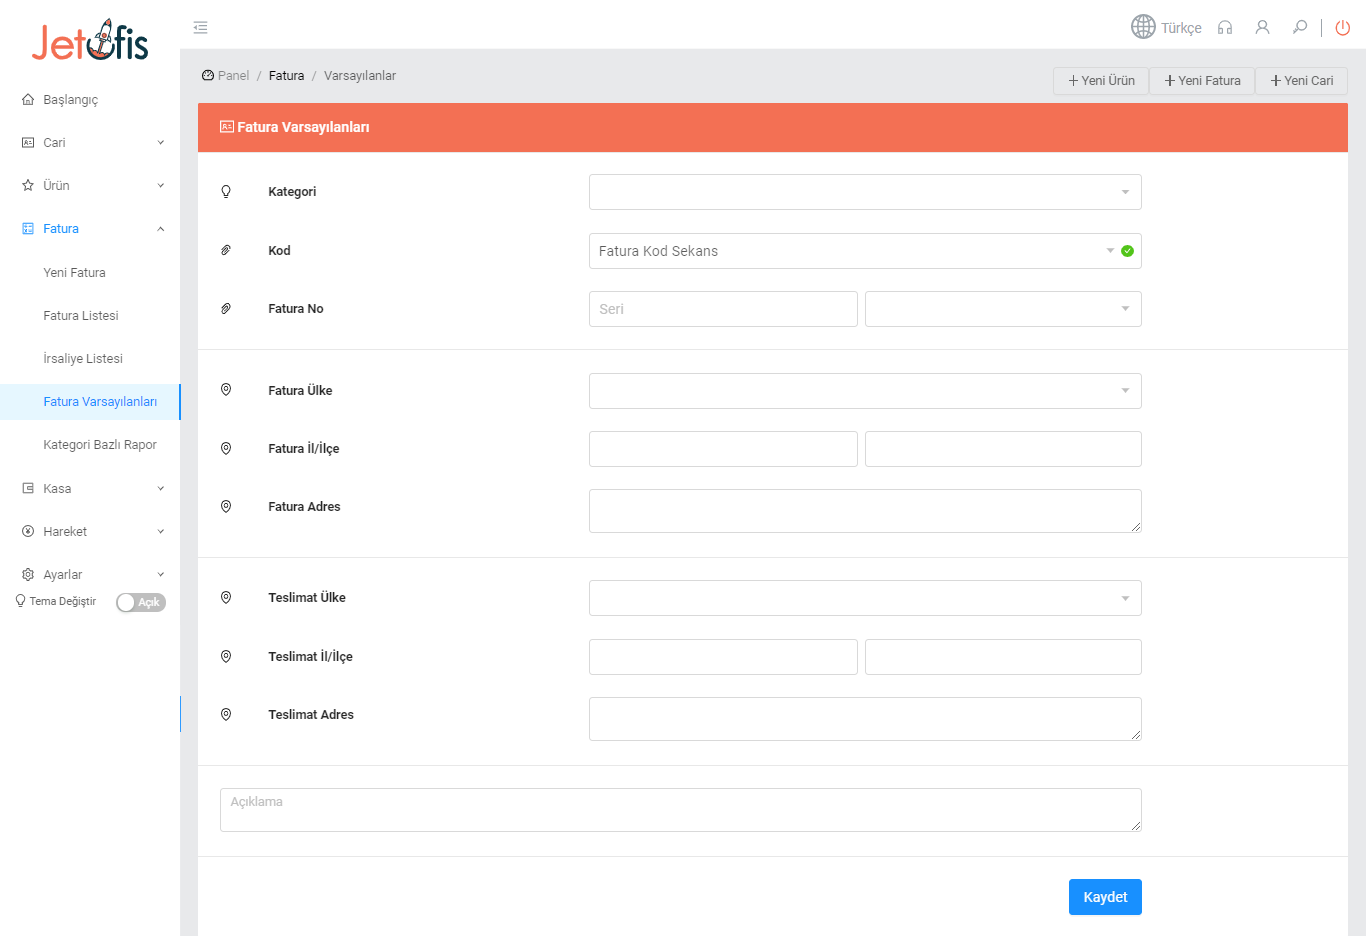Screen dimensions: 1366x936
Task: Click the Fatura breadcrumb link
Action: coord(286,76)
